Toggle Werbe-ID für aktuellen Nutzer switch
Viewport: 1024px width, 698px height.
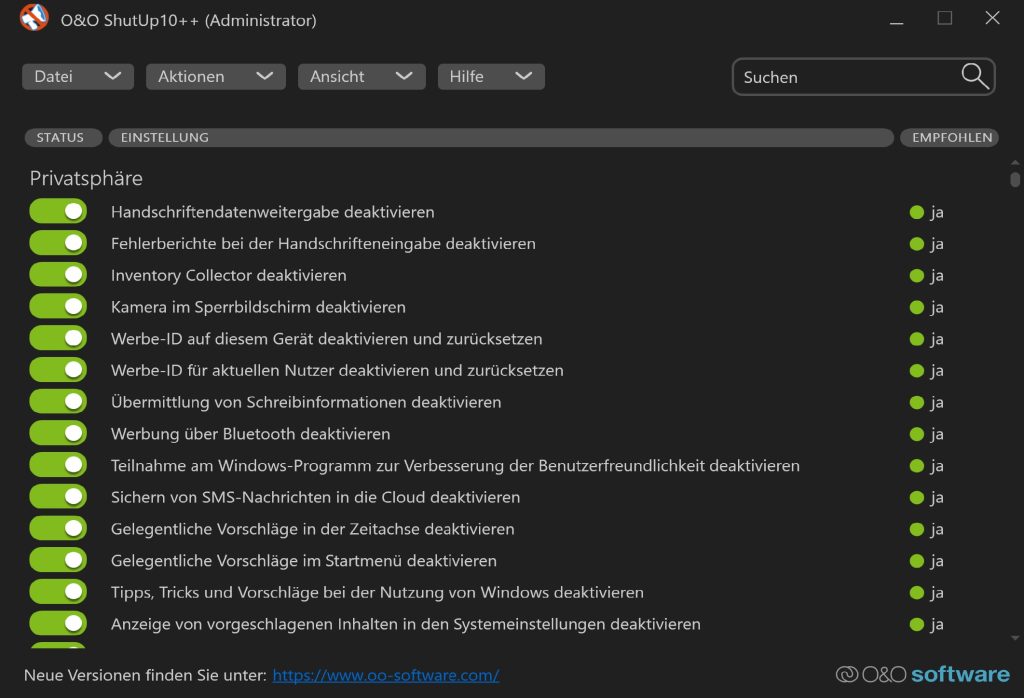(58, 370)
